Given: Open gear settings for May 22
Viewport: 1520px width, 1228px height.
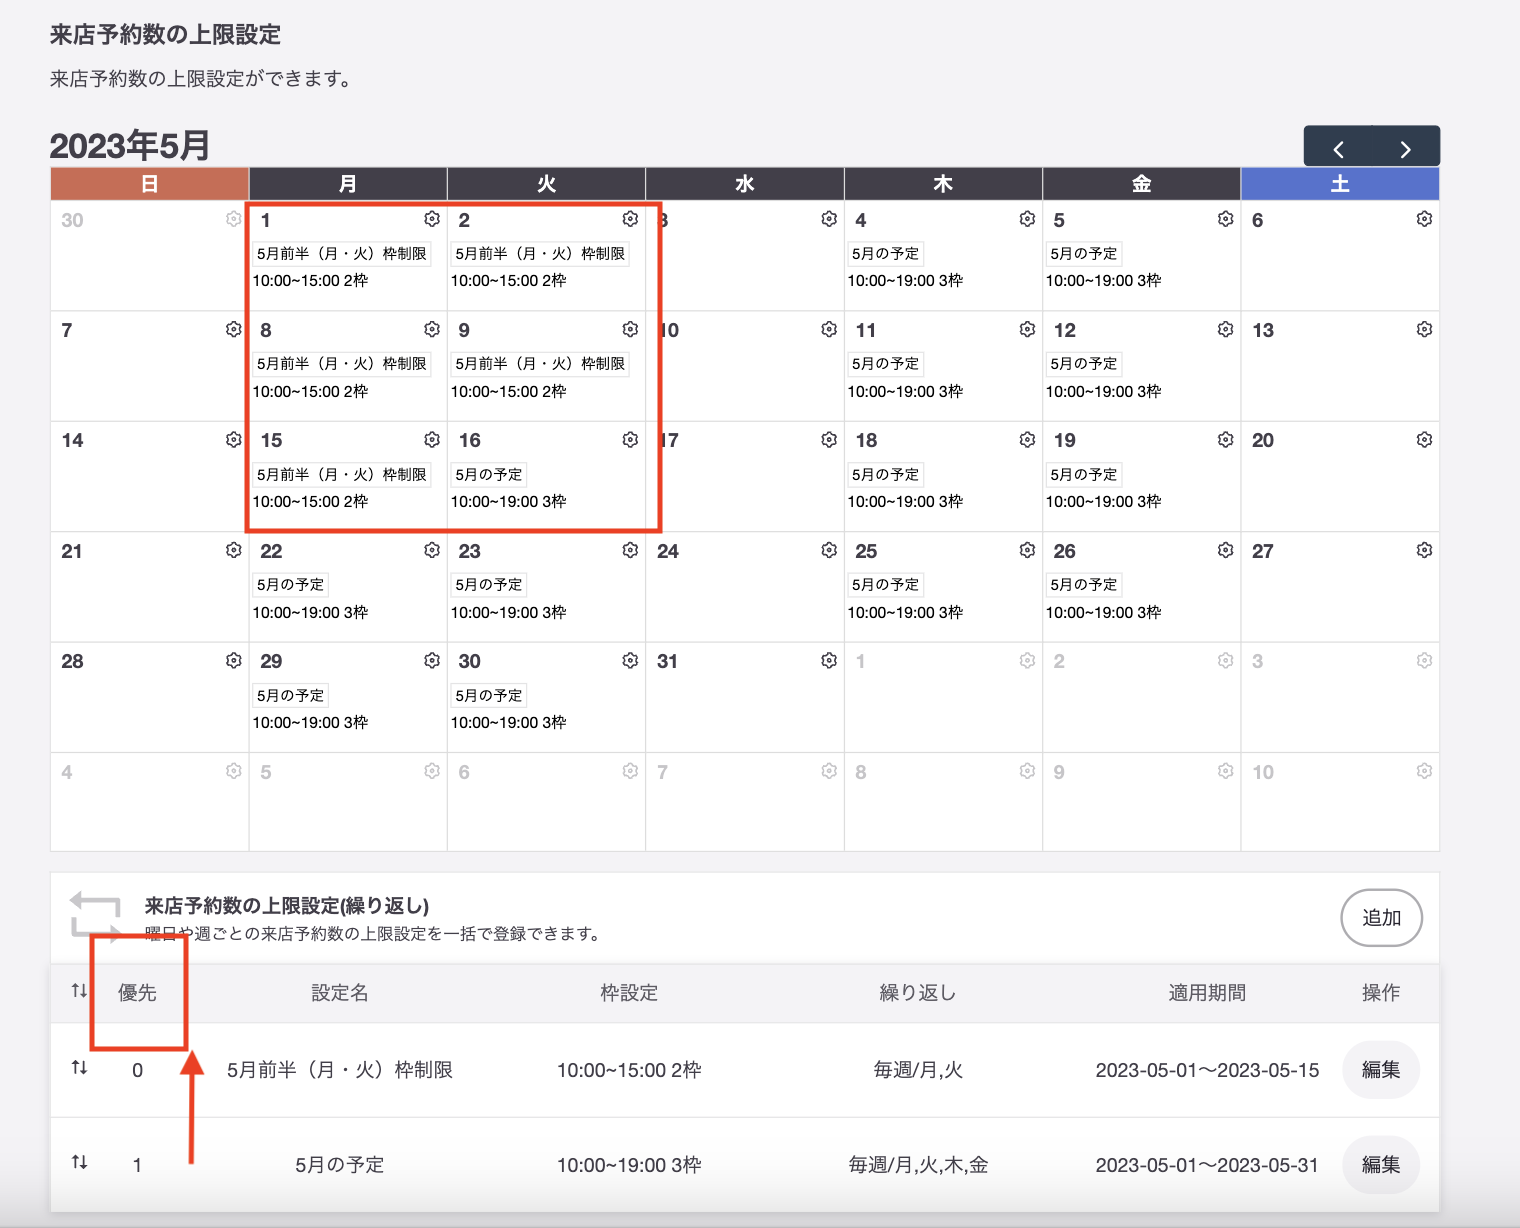Looking at the screenshot, I should (432, 550).
